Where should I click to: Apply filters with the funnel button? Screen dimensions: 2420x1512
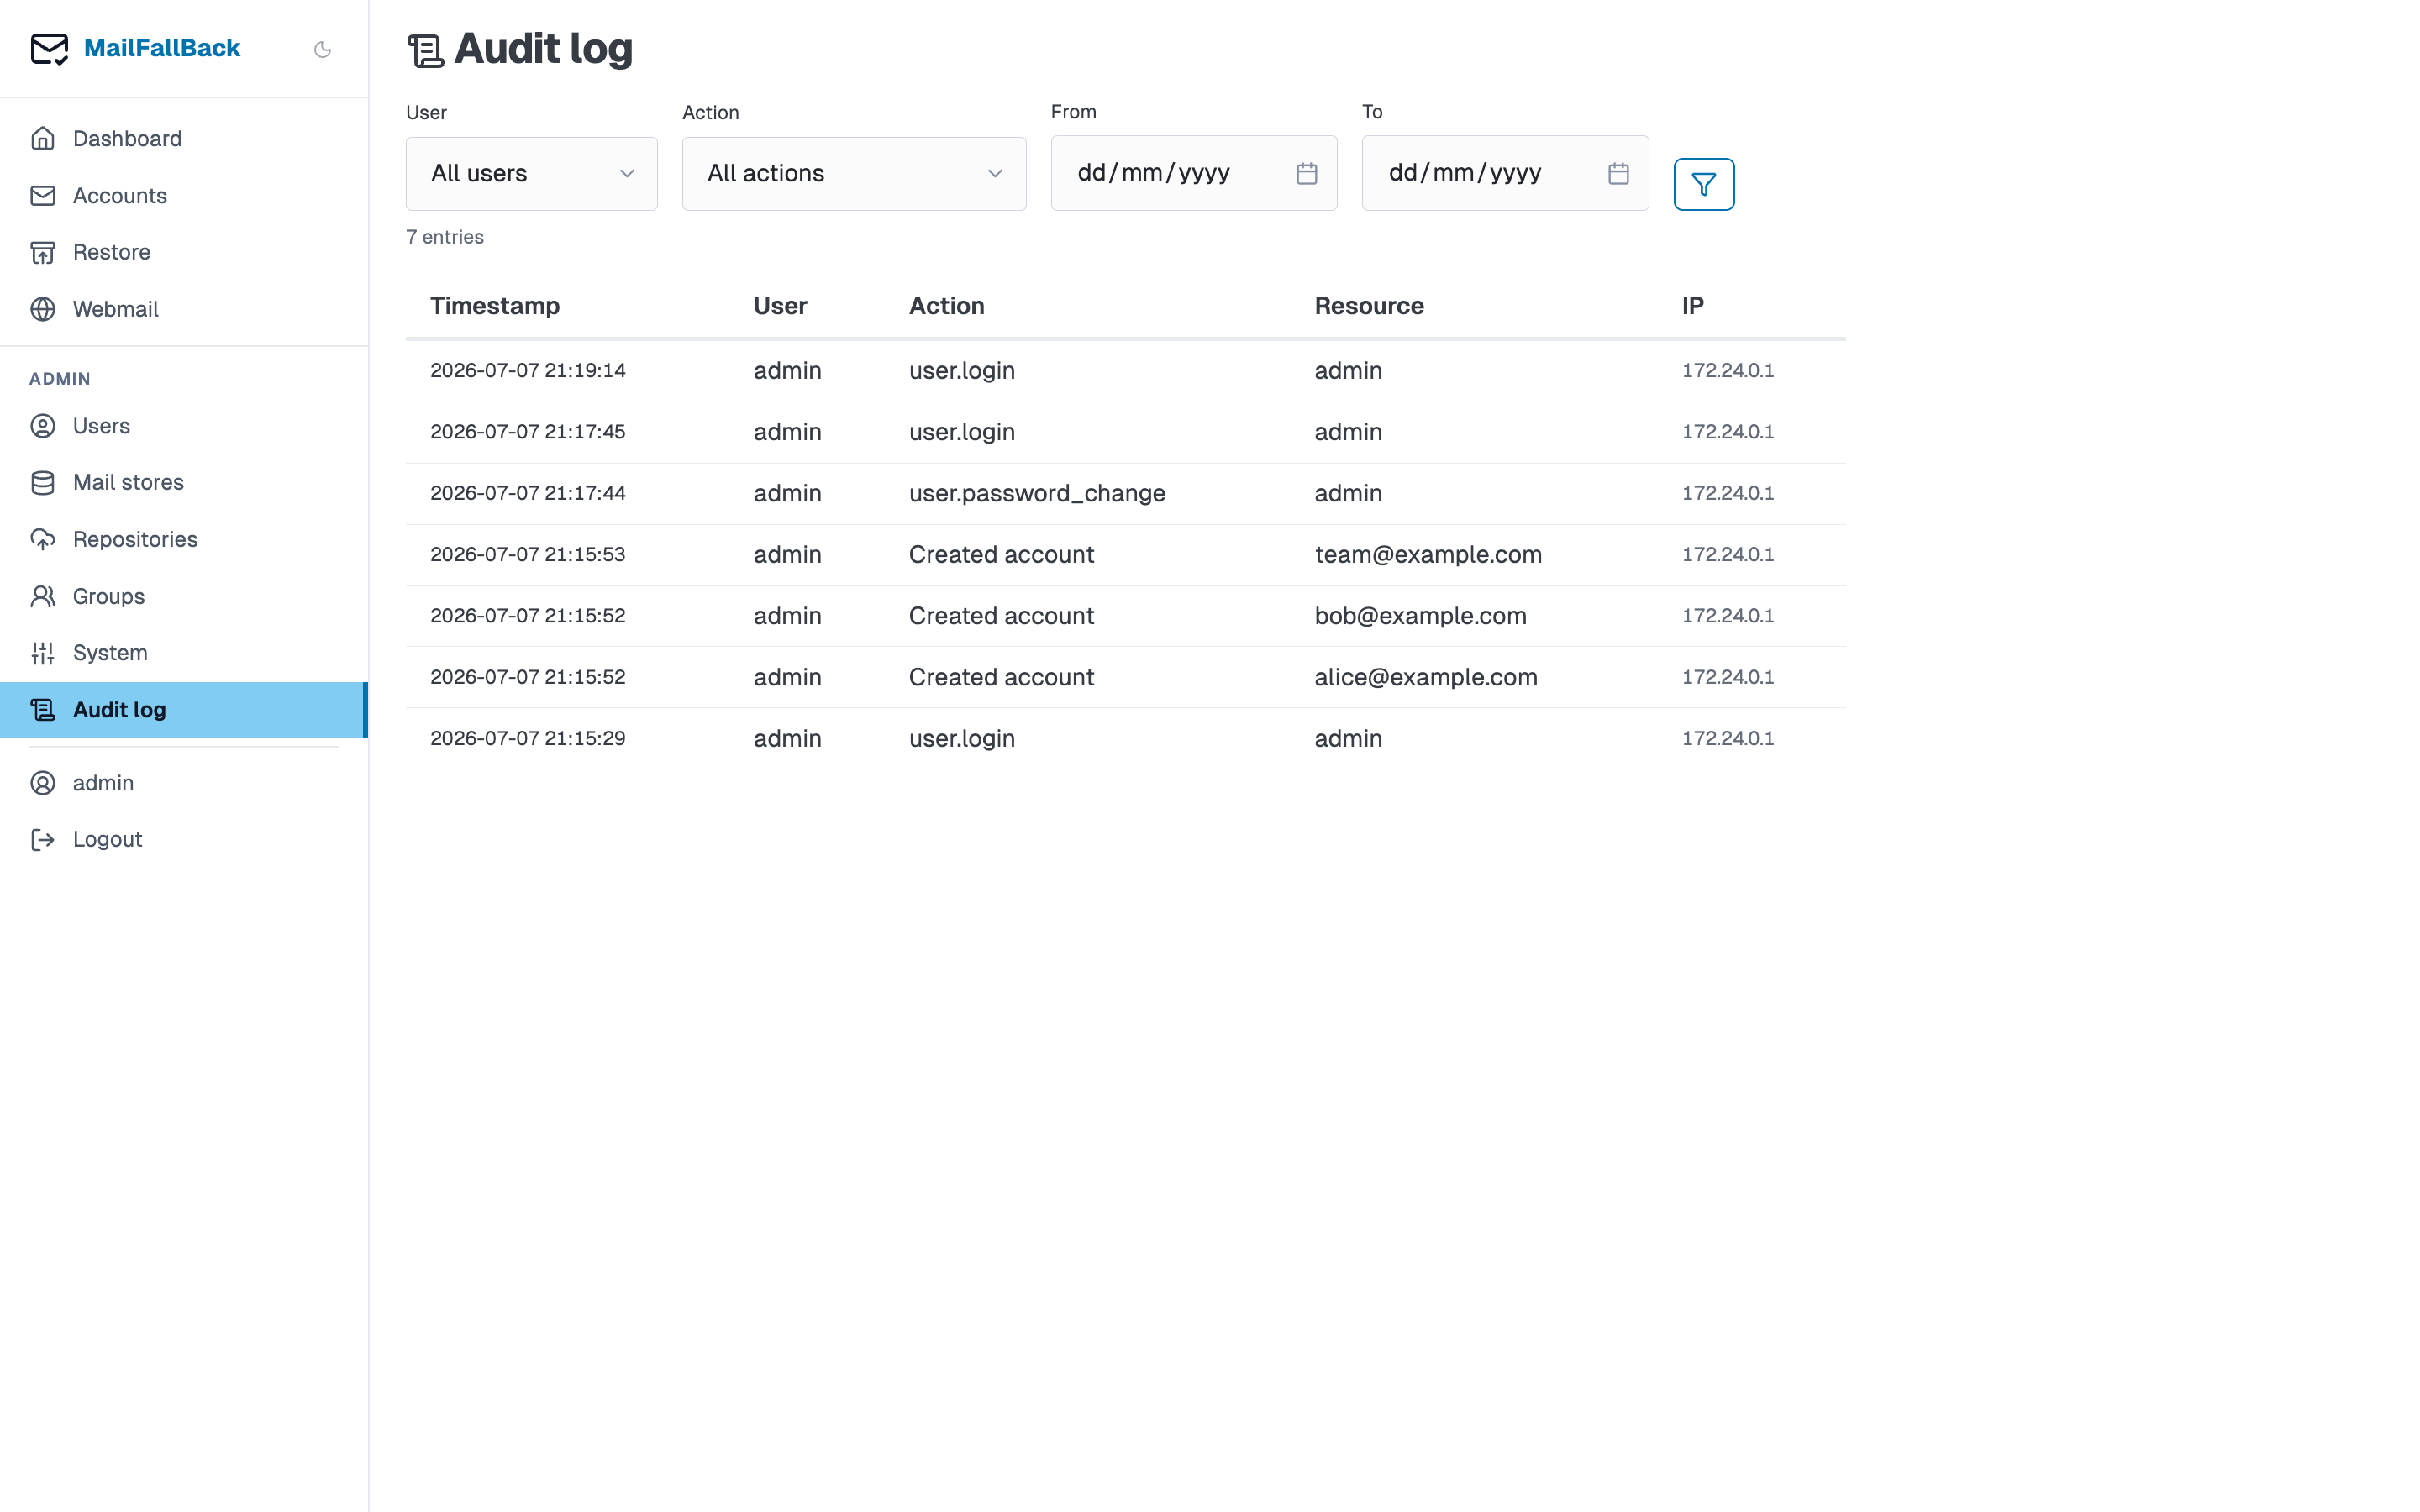1704,184
